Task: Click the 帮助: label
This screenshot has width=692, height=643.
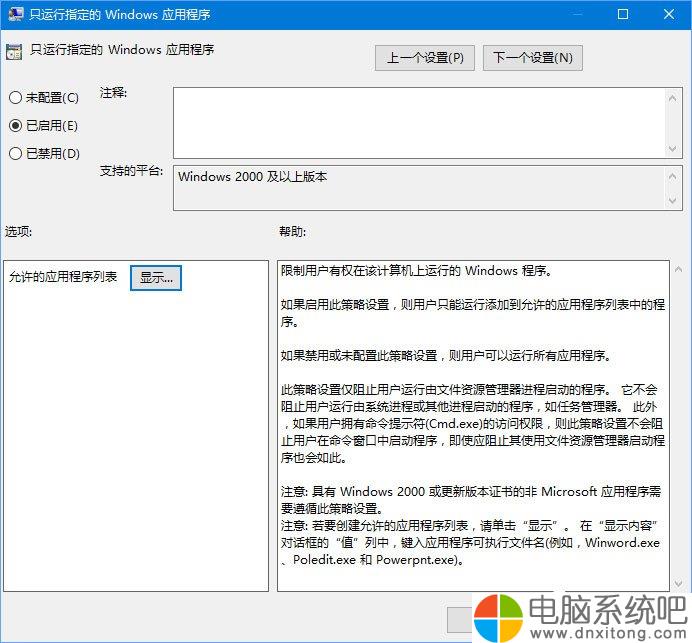Action: tap(292, 231)
